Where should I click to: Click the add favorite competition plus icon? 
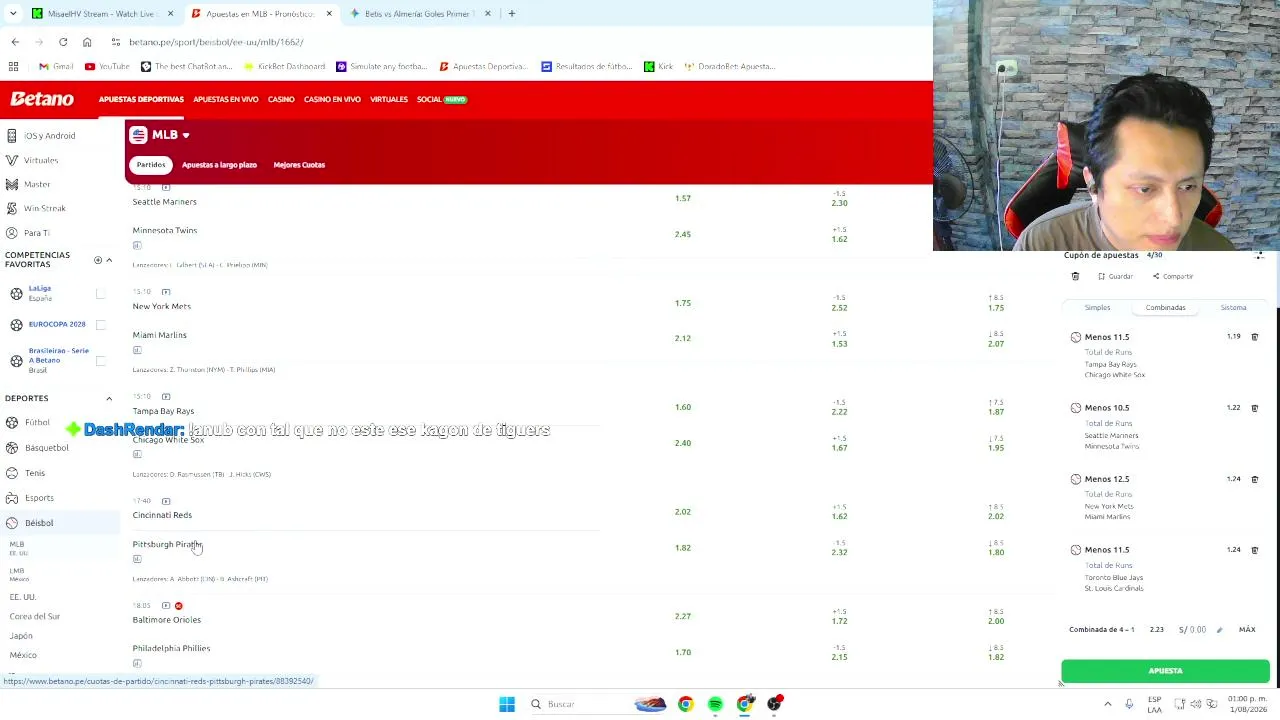(98, 260)
